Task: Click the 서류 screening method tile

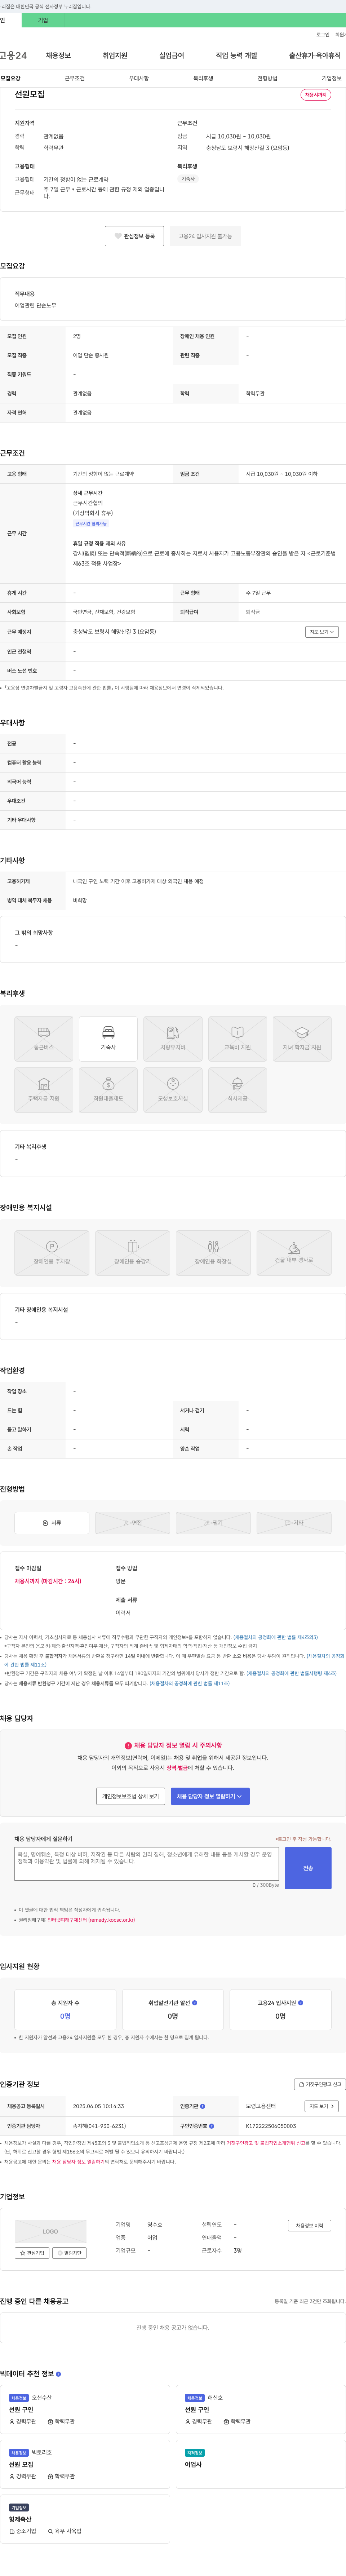Action: coord(52,1523)
